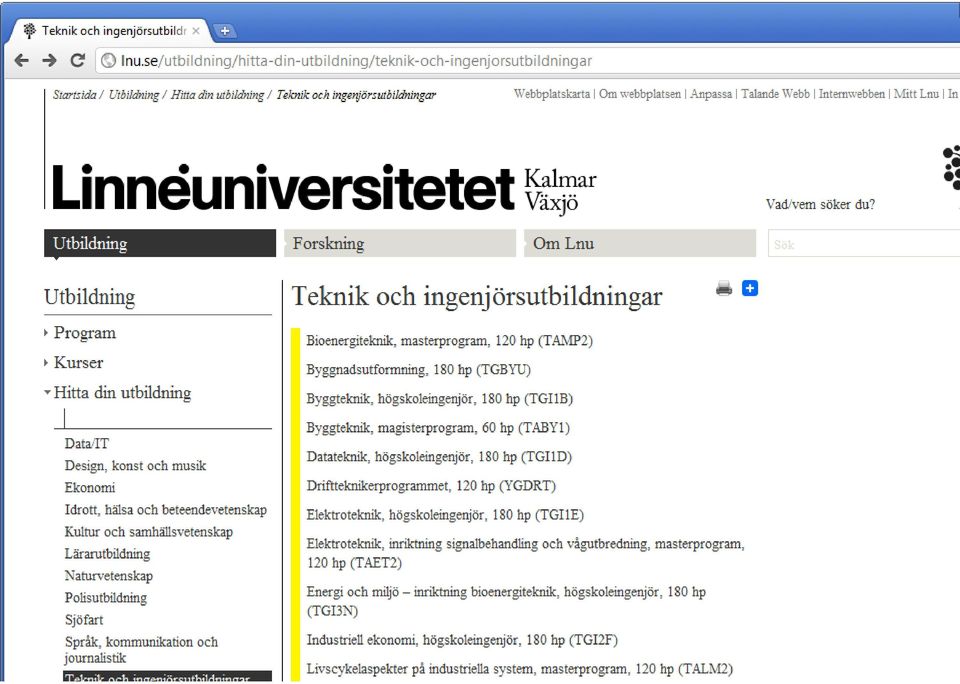Click the Teknik och ingenjörsutbildningar breadcrumb
The width and height of the screenshot is (960, 684).
[356, 95]
